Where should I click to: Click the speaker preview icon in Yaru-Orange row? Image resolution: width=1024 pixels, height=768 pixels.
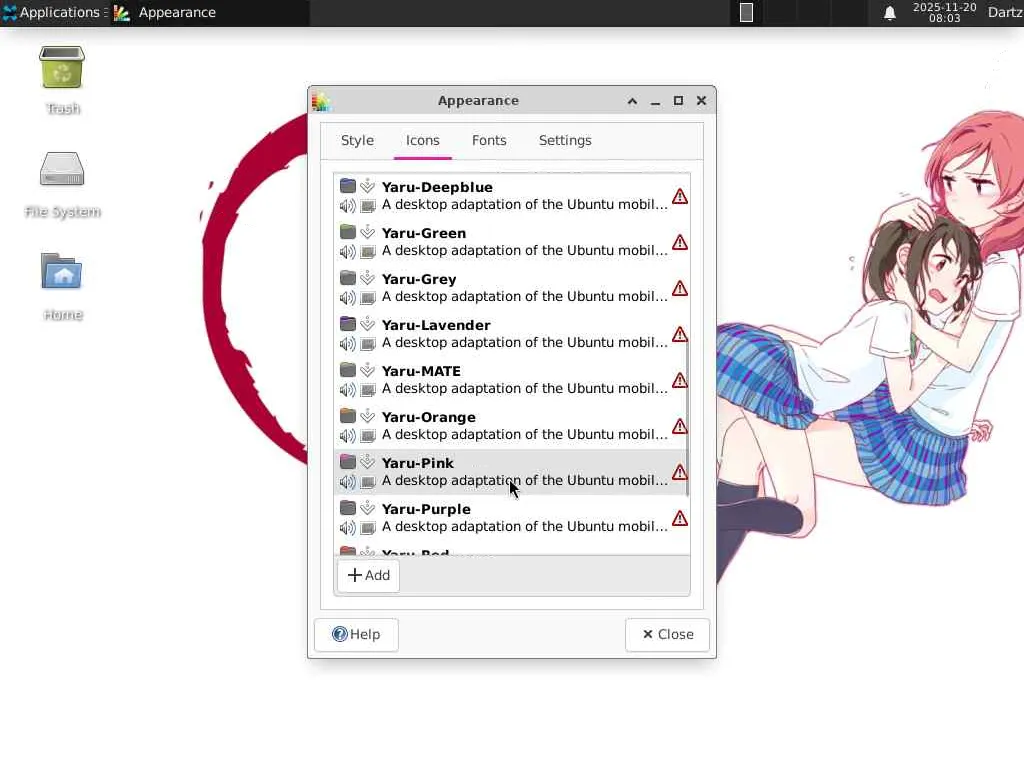[x=347, y=436]
